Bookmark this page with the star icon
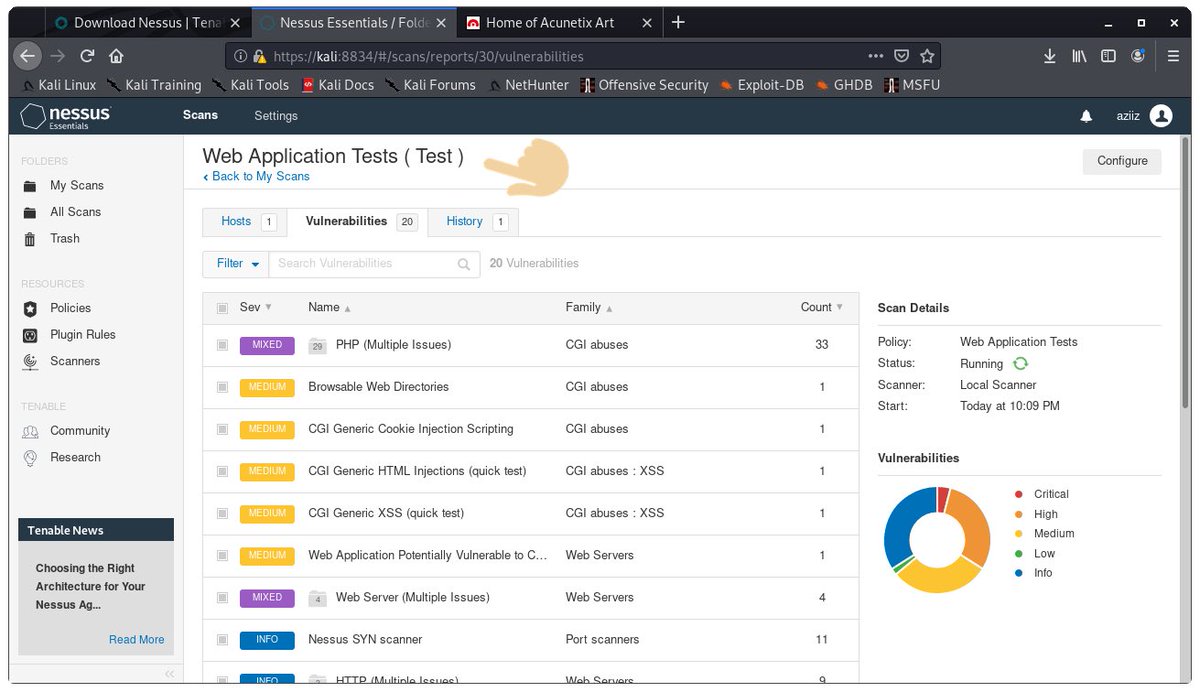The image size is (1200, 692). point(927,57)
